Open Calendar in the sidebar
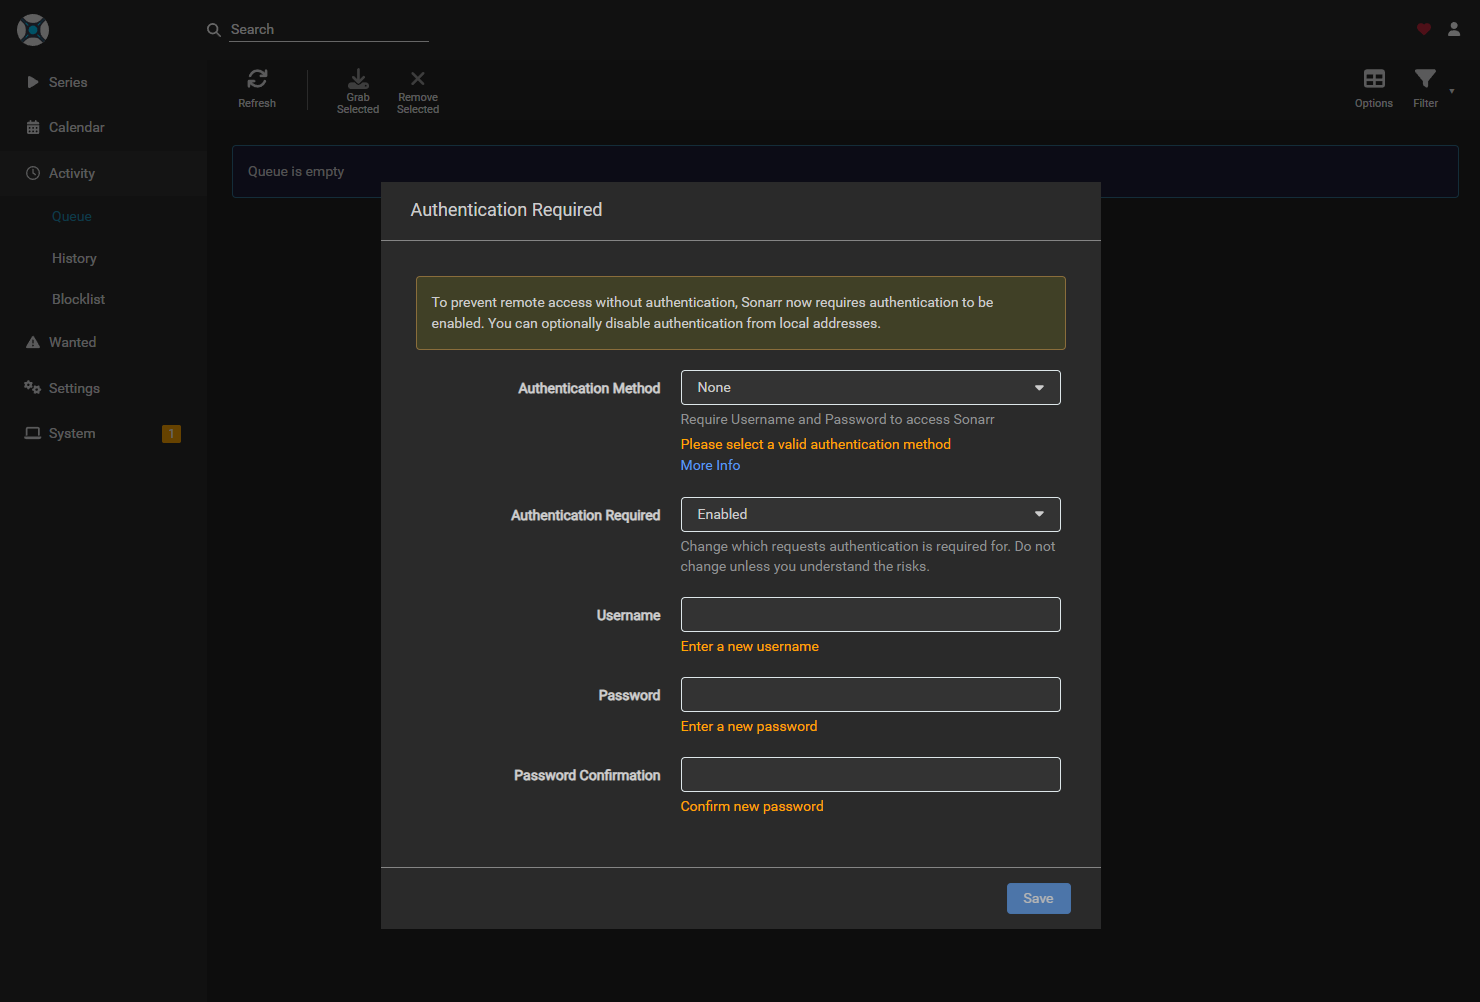Screen dimensions: 1480x1002 [76, 127]
